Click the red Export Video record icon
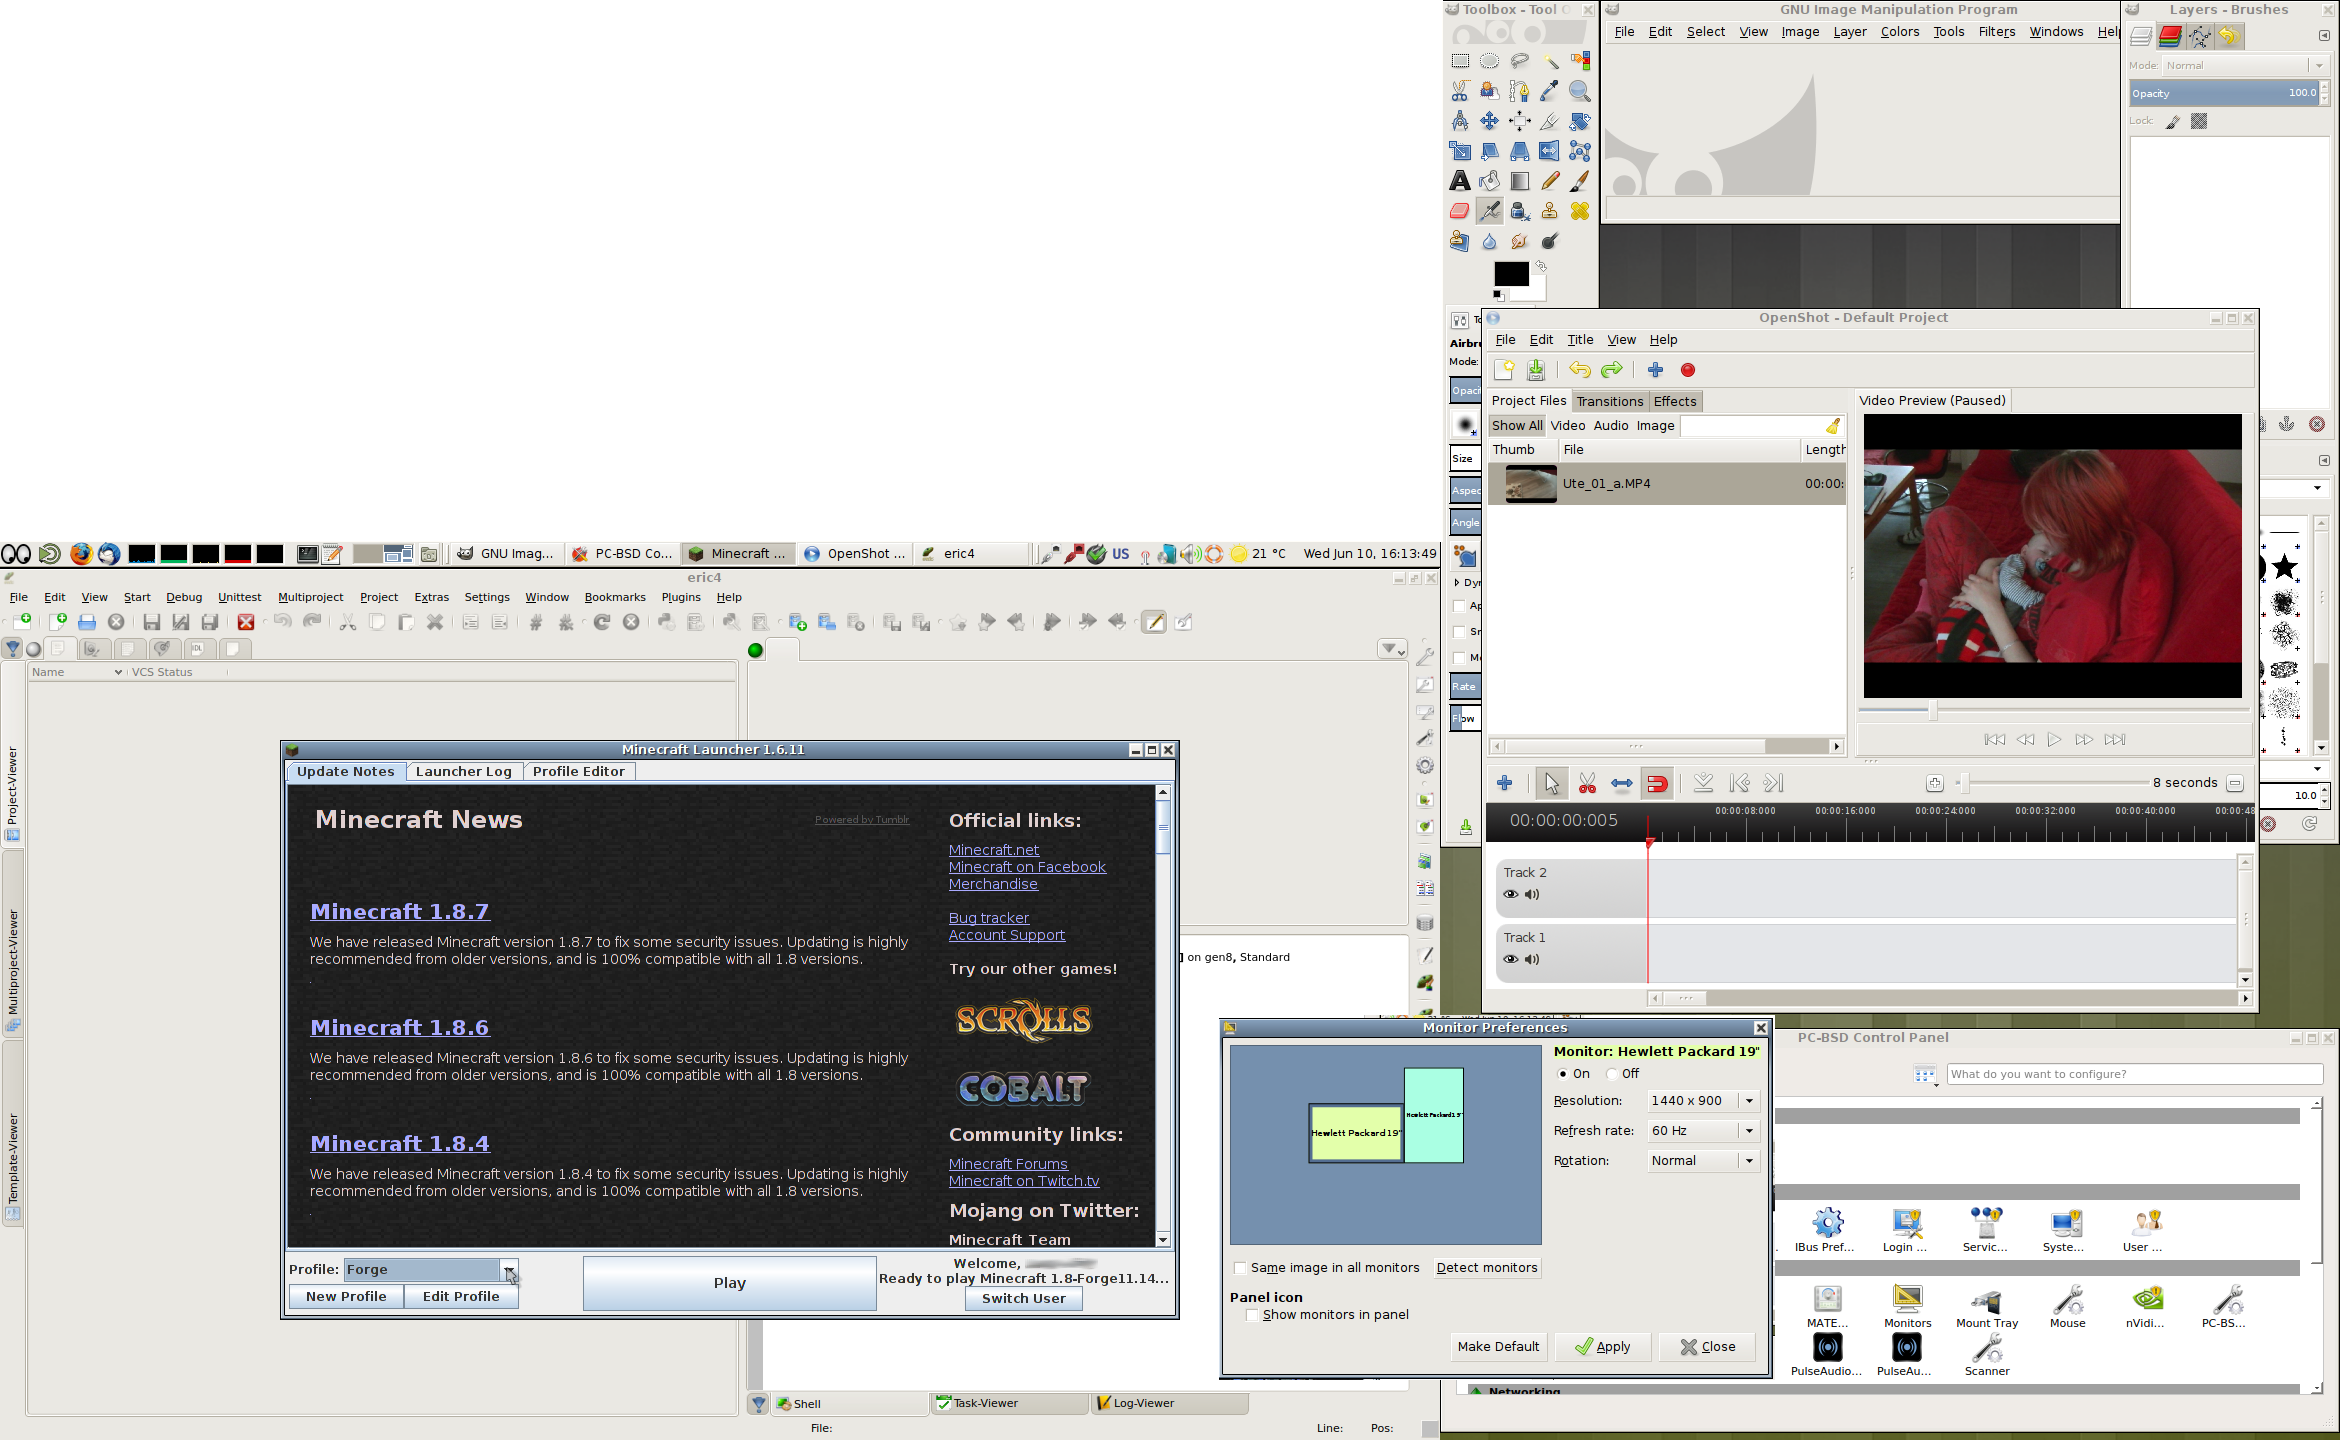This screenshot has width=2340, height=1440. coord(1688,370)
